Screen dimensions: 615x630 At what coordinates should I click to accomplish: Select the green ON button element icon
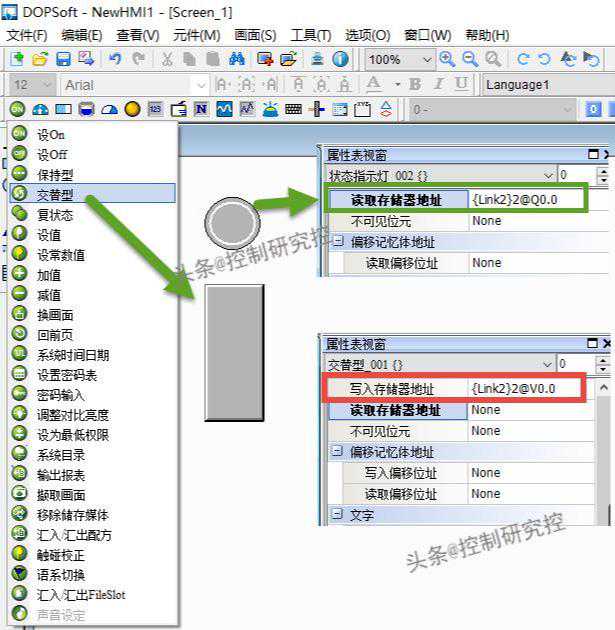(x=17, y=108)
